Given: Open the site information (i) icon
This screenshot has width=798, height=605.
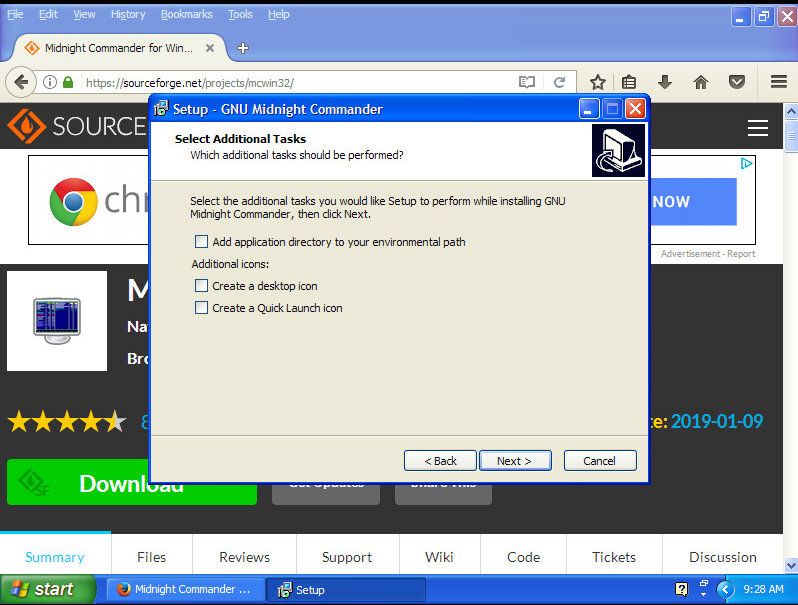Looking at the screenshot, I should pyautogui.click(x=50, y=82).
